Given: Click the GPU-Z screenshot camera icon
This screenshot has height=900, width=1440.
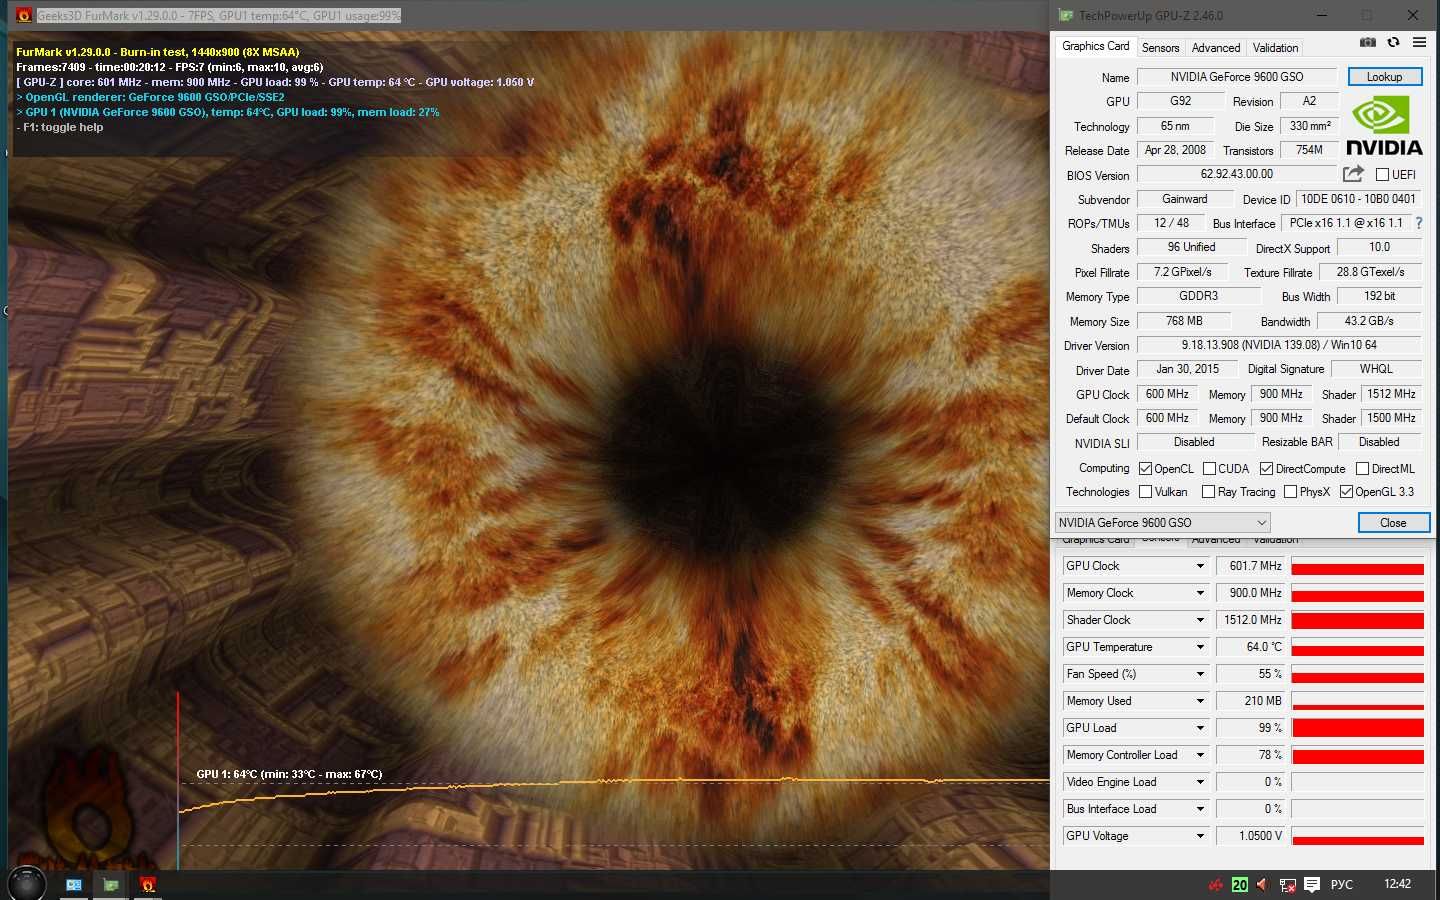Looking at the screenshot, I should point(1367,42).
